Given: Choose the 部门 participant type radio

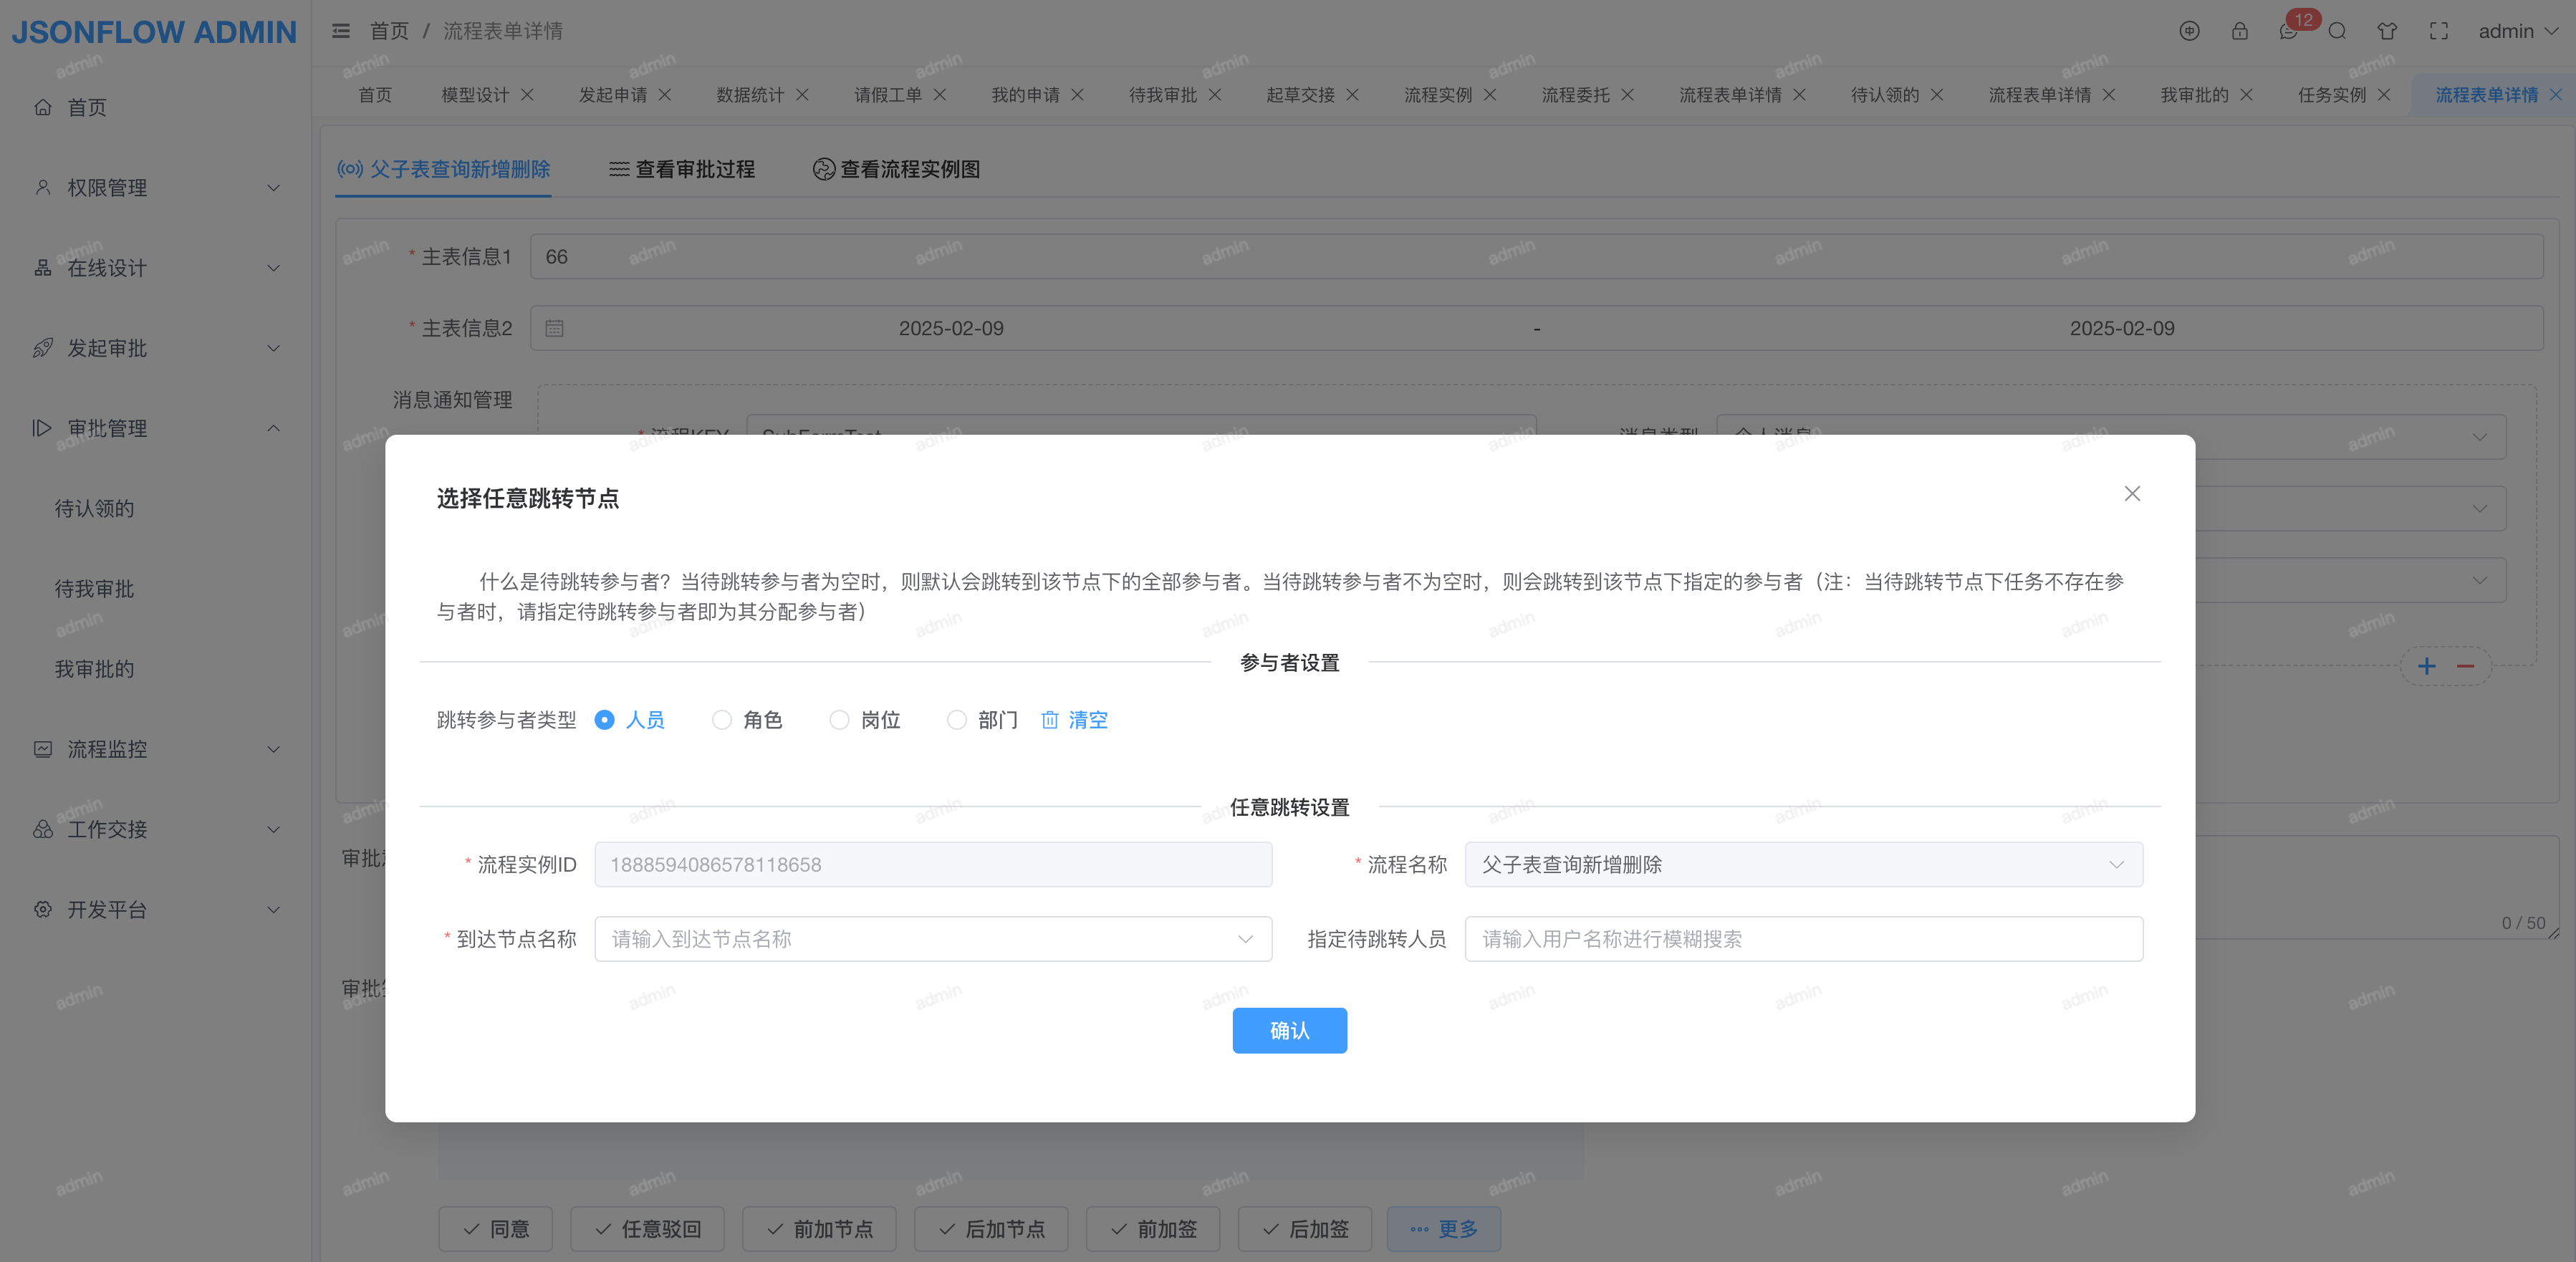Looking at the screenshot, I should pos(957,720).
